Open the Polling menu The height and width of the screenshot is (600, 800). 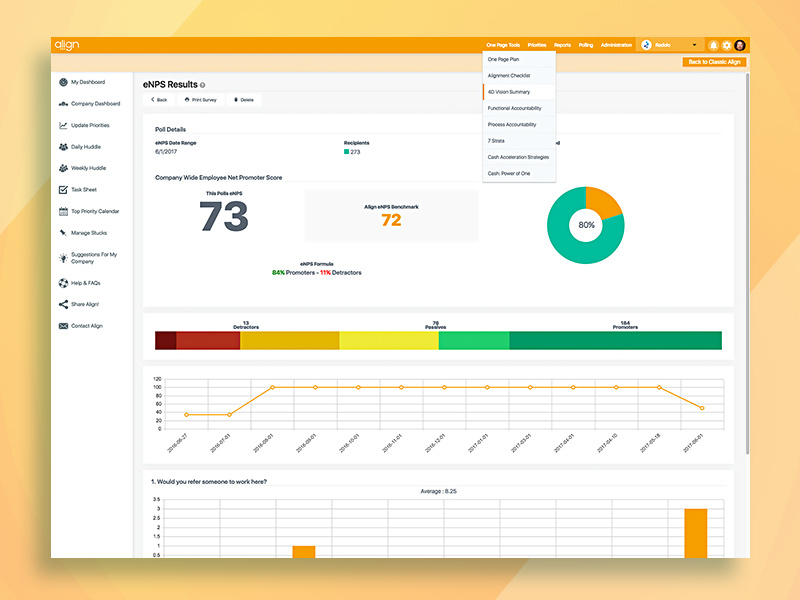(586, 45)
